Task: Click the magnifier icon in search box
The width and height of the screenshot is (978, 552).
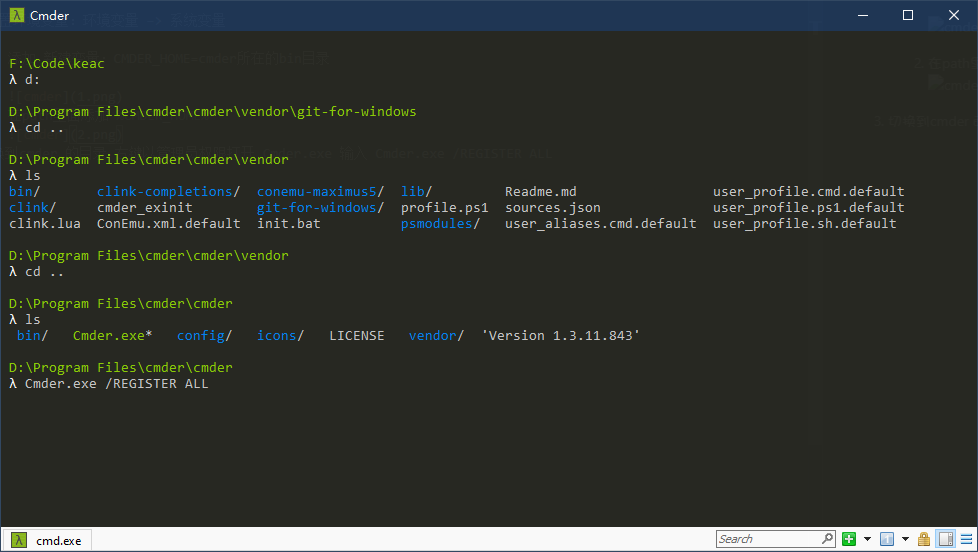Action: coord(825,539)
